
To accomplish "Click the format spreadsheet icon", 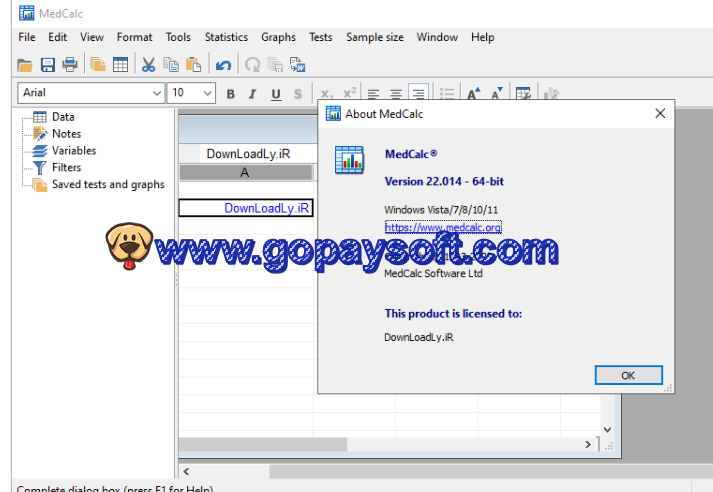I will [x=523, y=93].
